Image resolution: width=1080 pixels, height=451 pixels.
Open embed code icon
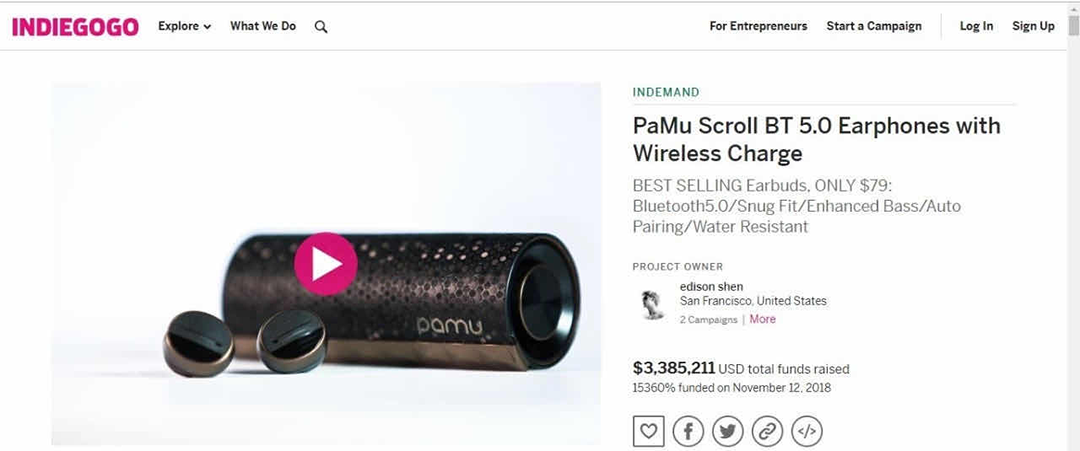pyautogui.click(x=806, y=431)
